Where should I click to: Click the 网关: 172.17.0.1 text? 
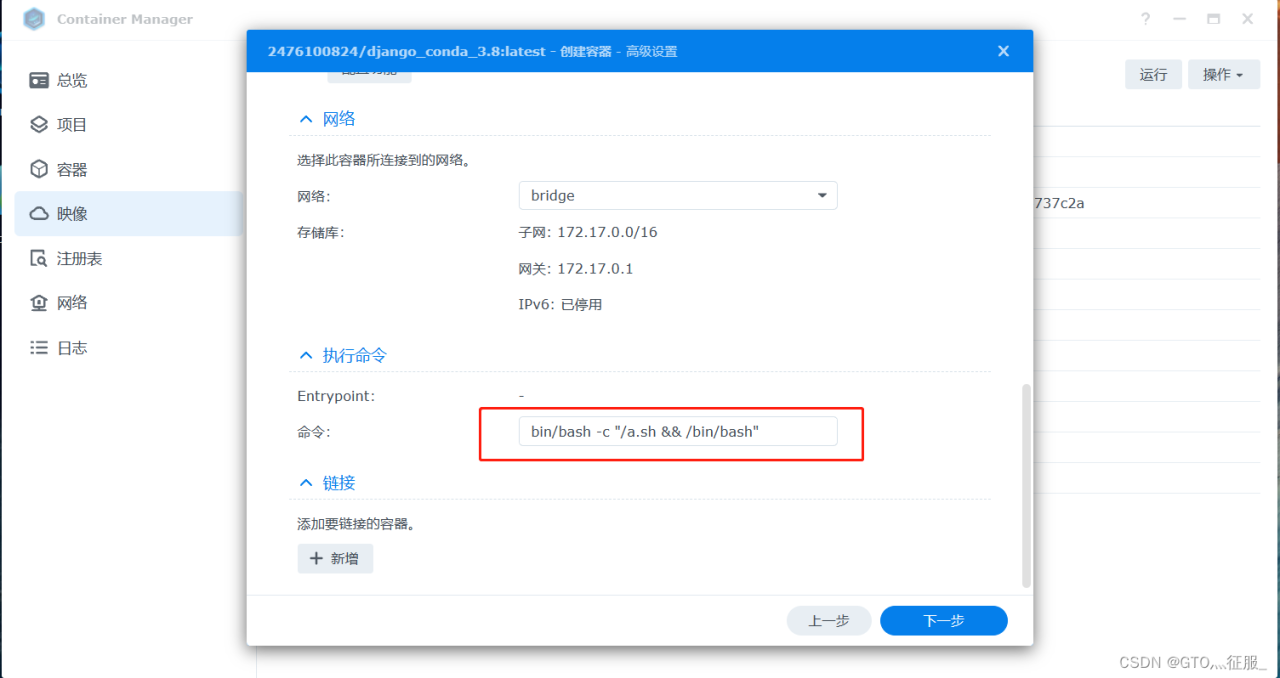575,268
